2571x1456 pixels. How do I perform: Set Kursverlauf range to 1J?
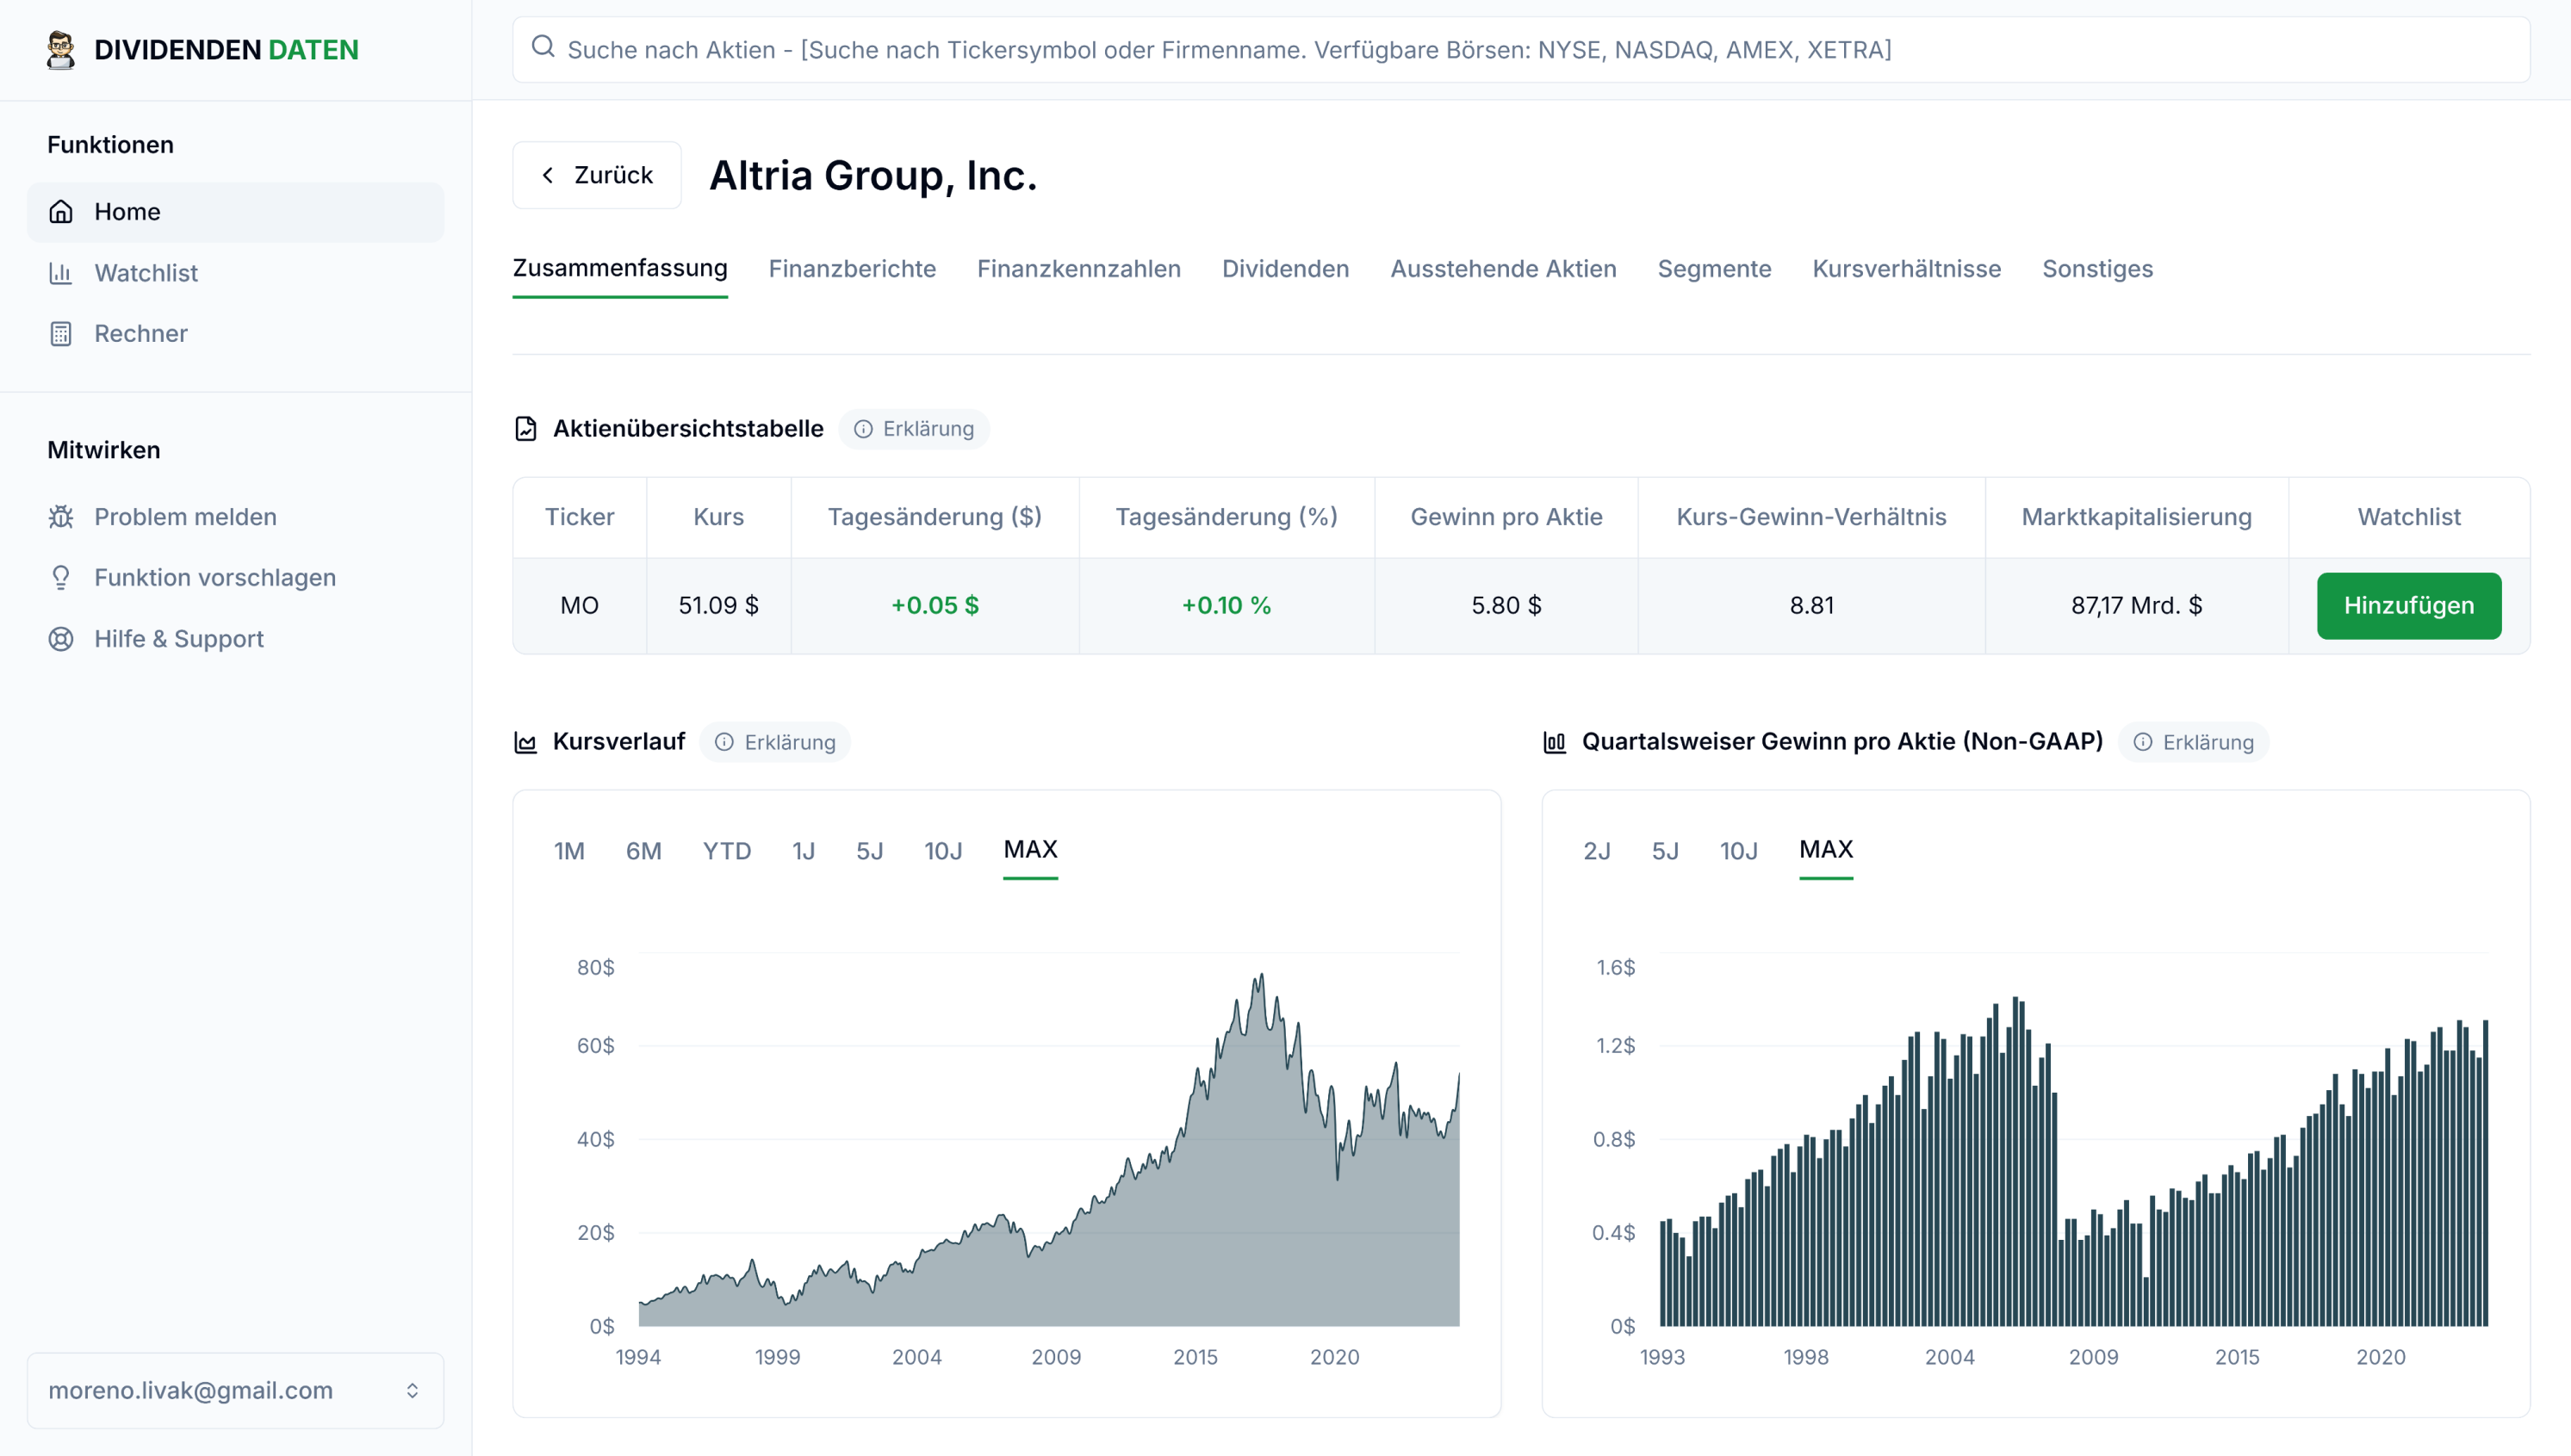pos(804,851)
